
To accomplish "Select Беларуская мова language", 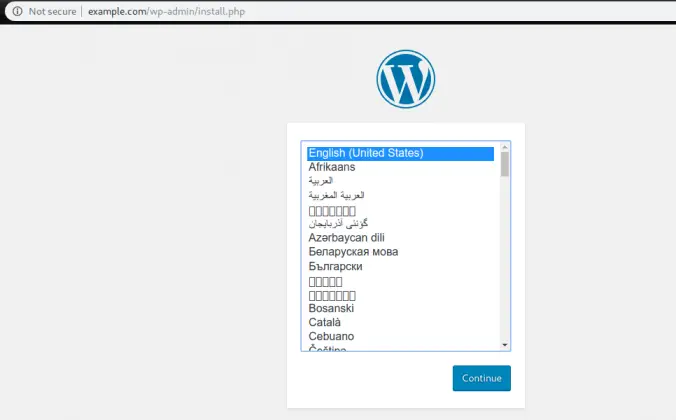I will 353,252.
